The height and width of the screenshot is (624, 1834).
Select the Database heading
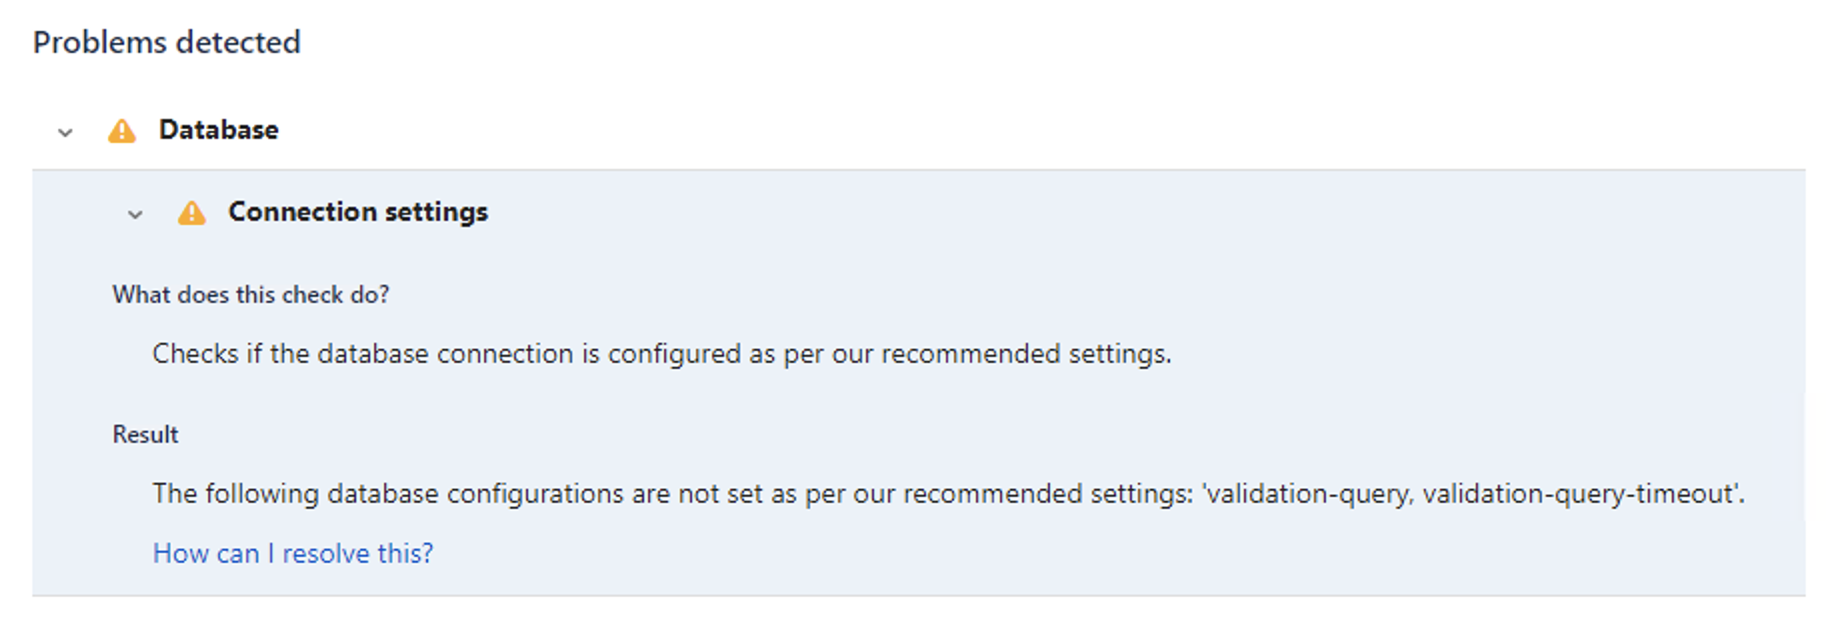point(219,130)
